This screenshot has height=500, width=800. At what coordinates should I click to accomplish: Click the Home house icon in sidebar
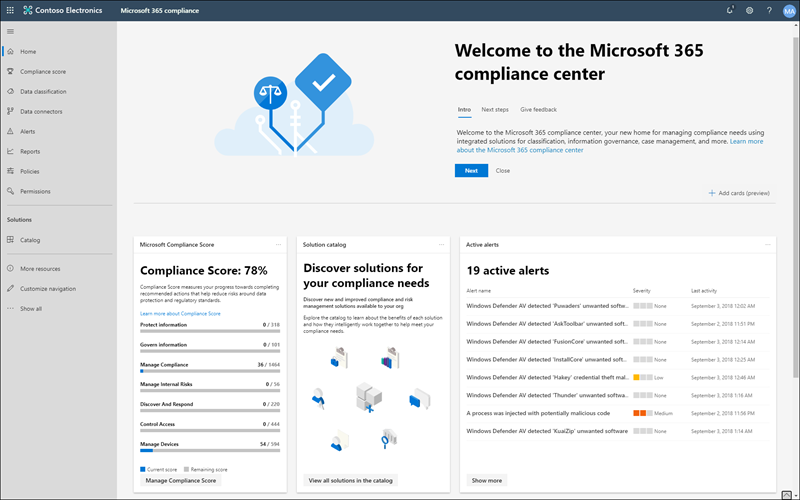[x=10, y=52]
